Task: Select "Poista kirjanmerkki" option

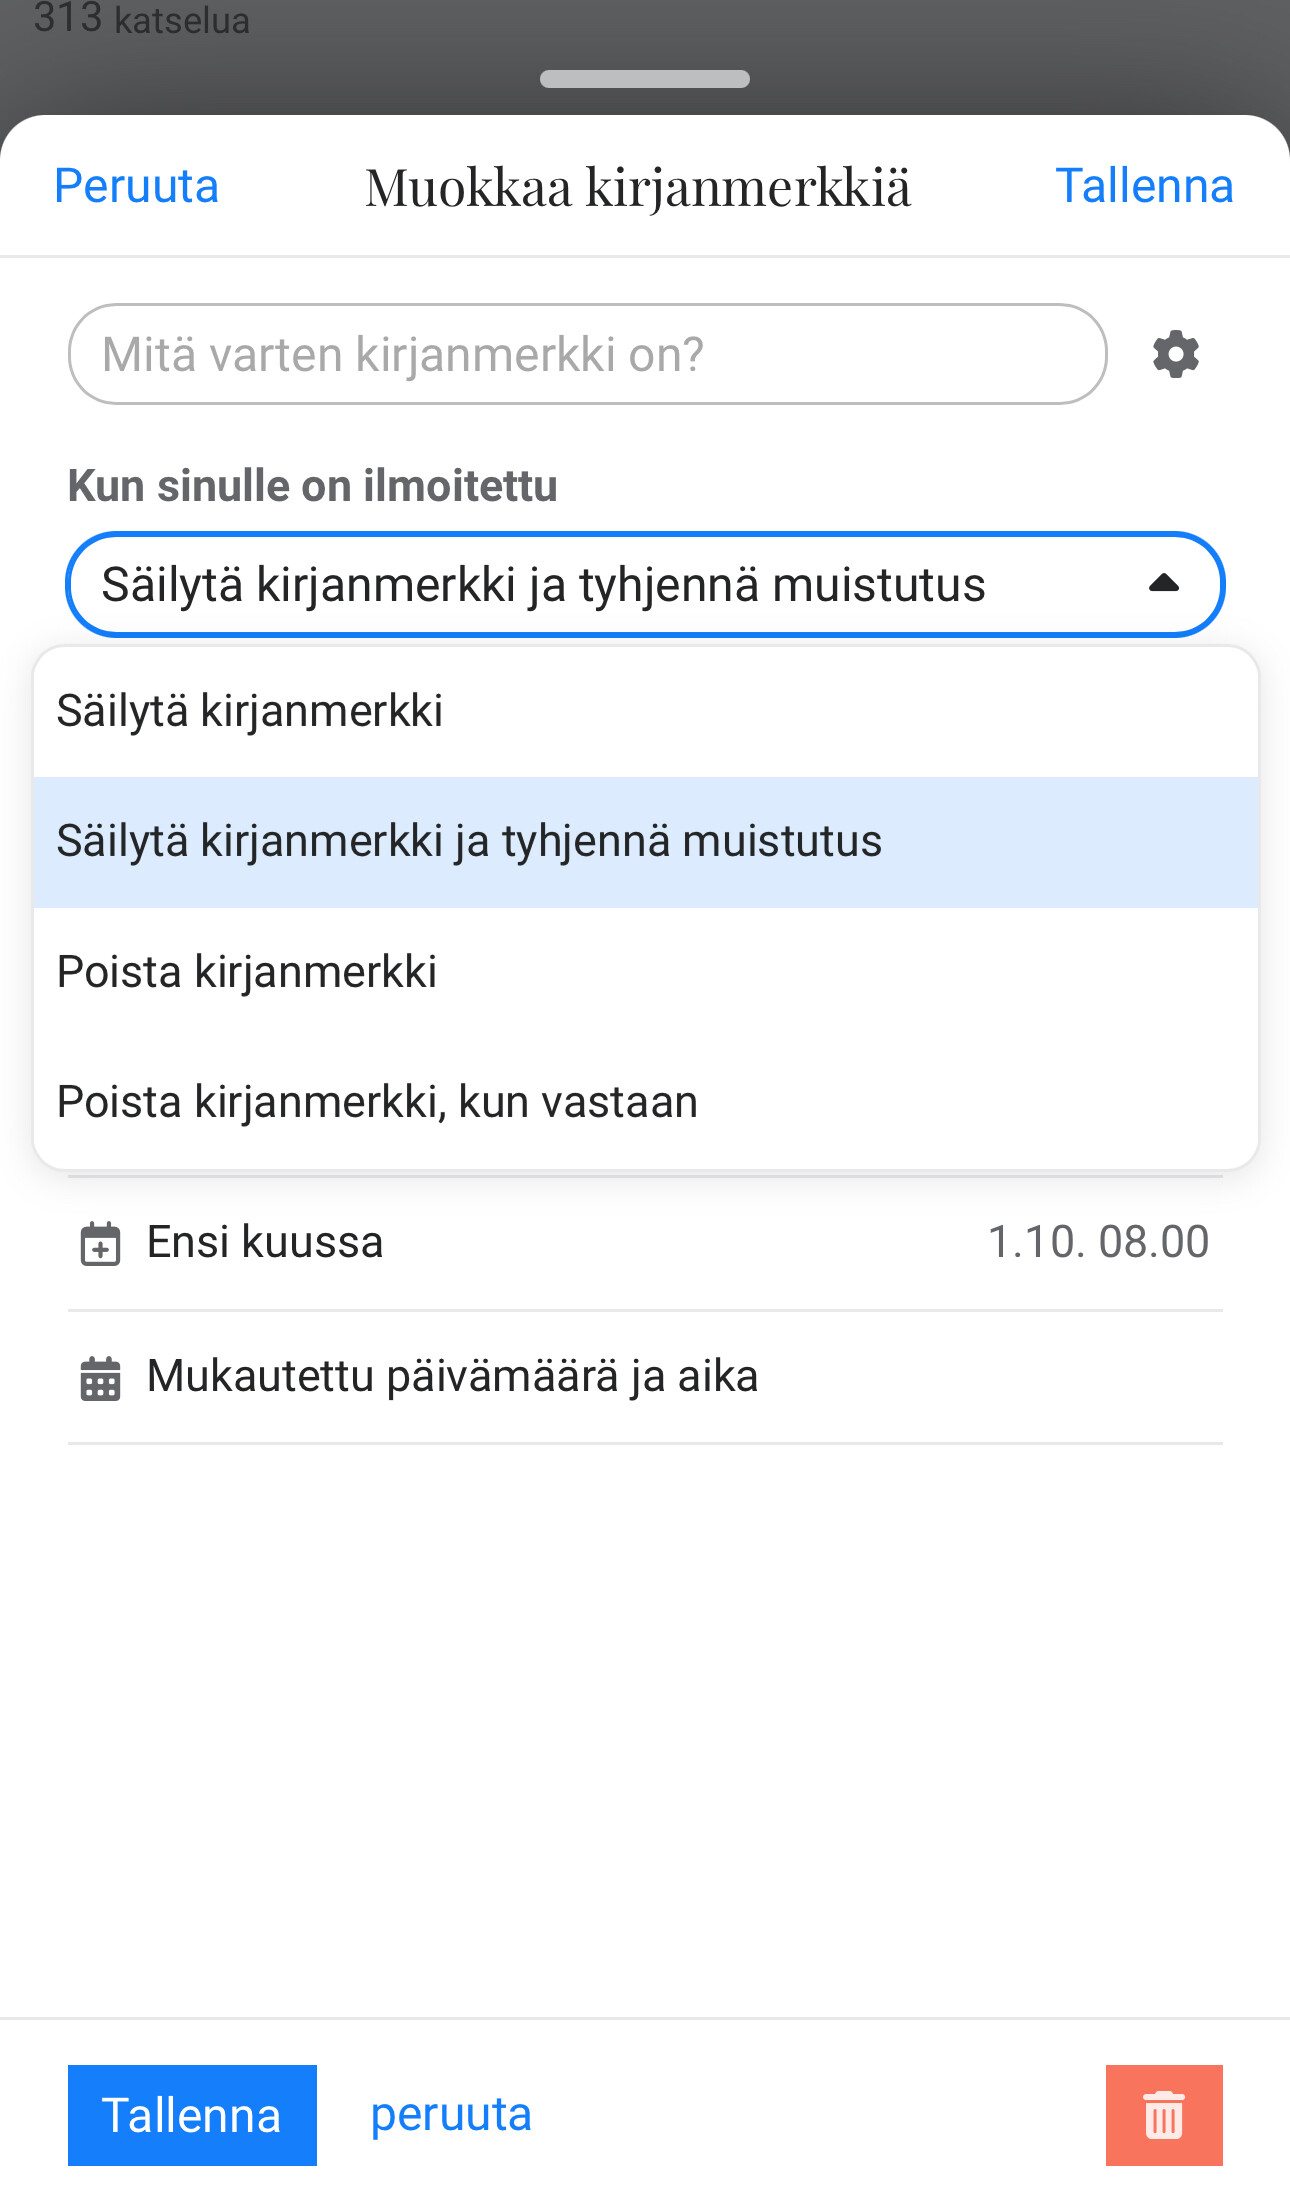Action: (x=247, y=972)
